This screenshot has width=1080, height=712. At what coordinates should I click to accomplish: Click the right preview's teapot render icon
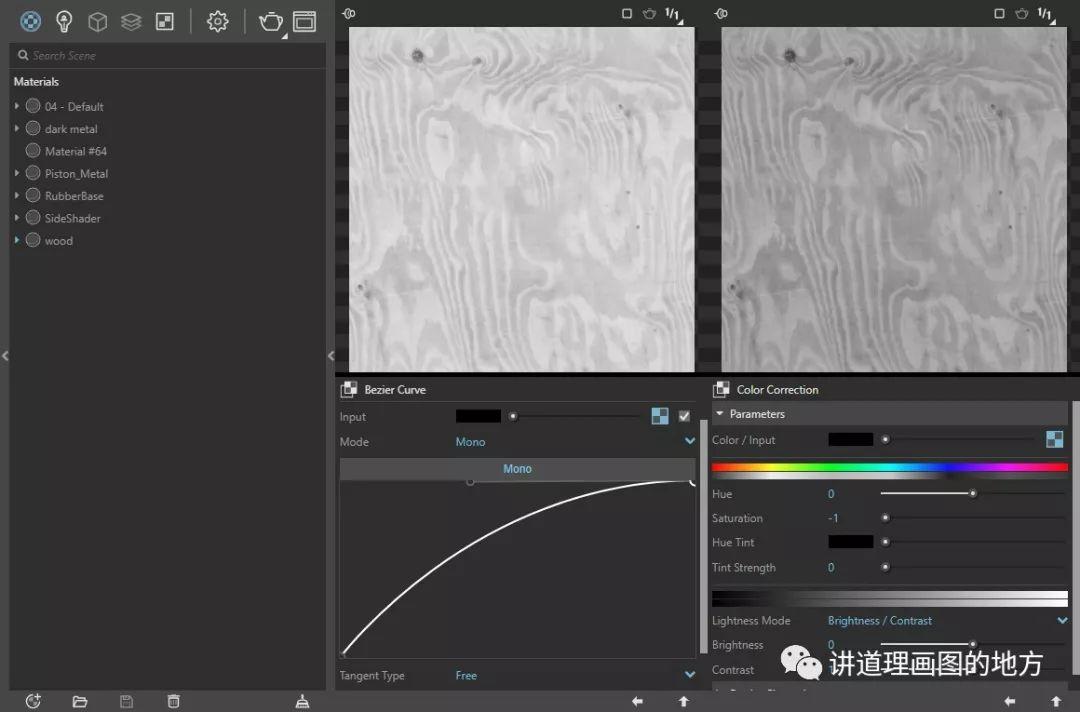1021,14
